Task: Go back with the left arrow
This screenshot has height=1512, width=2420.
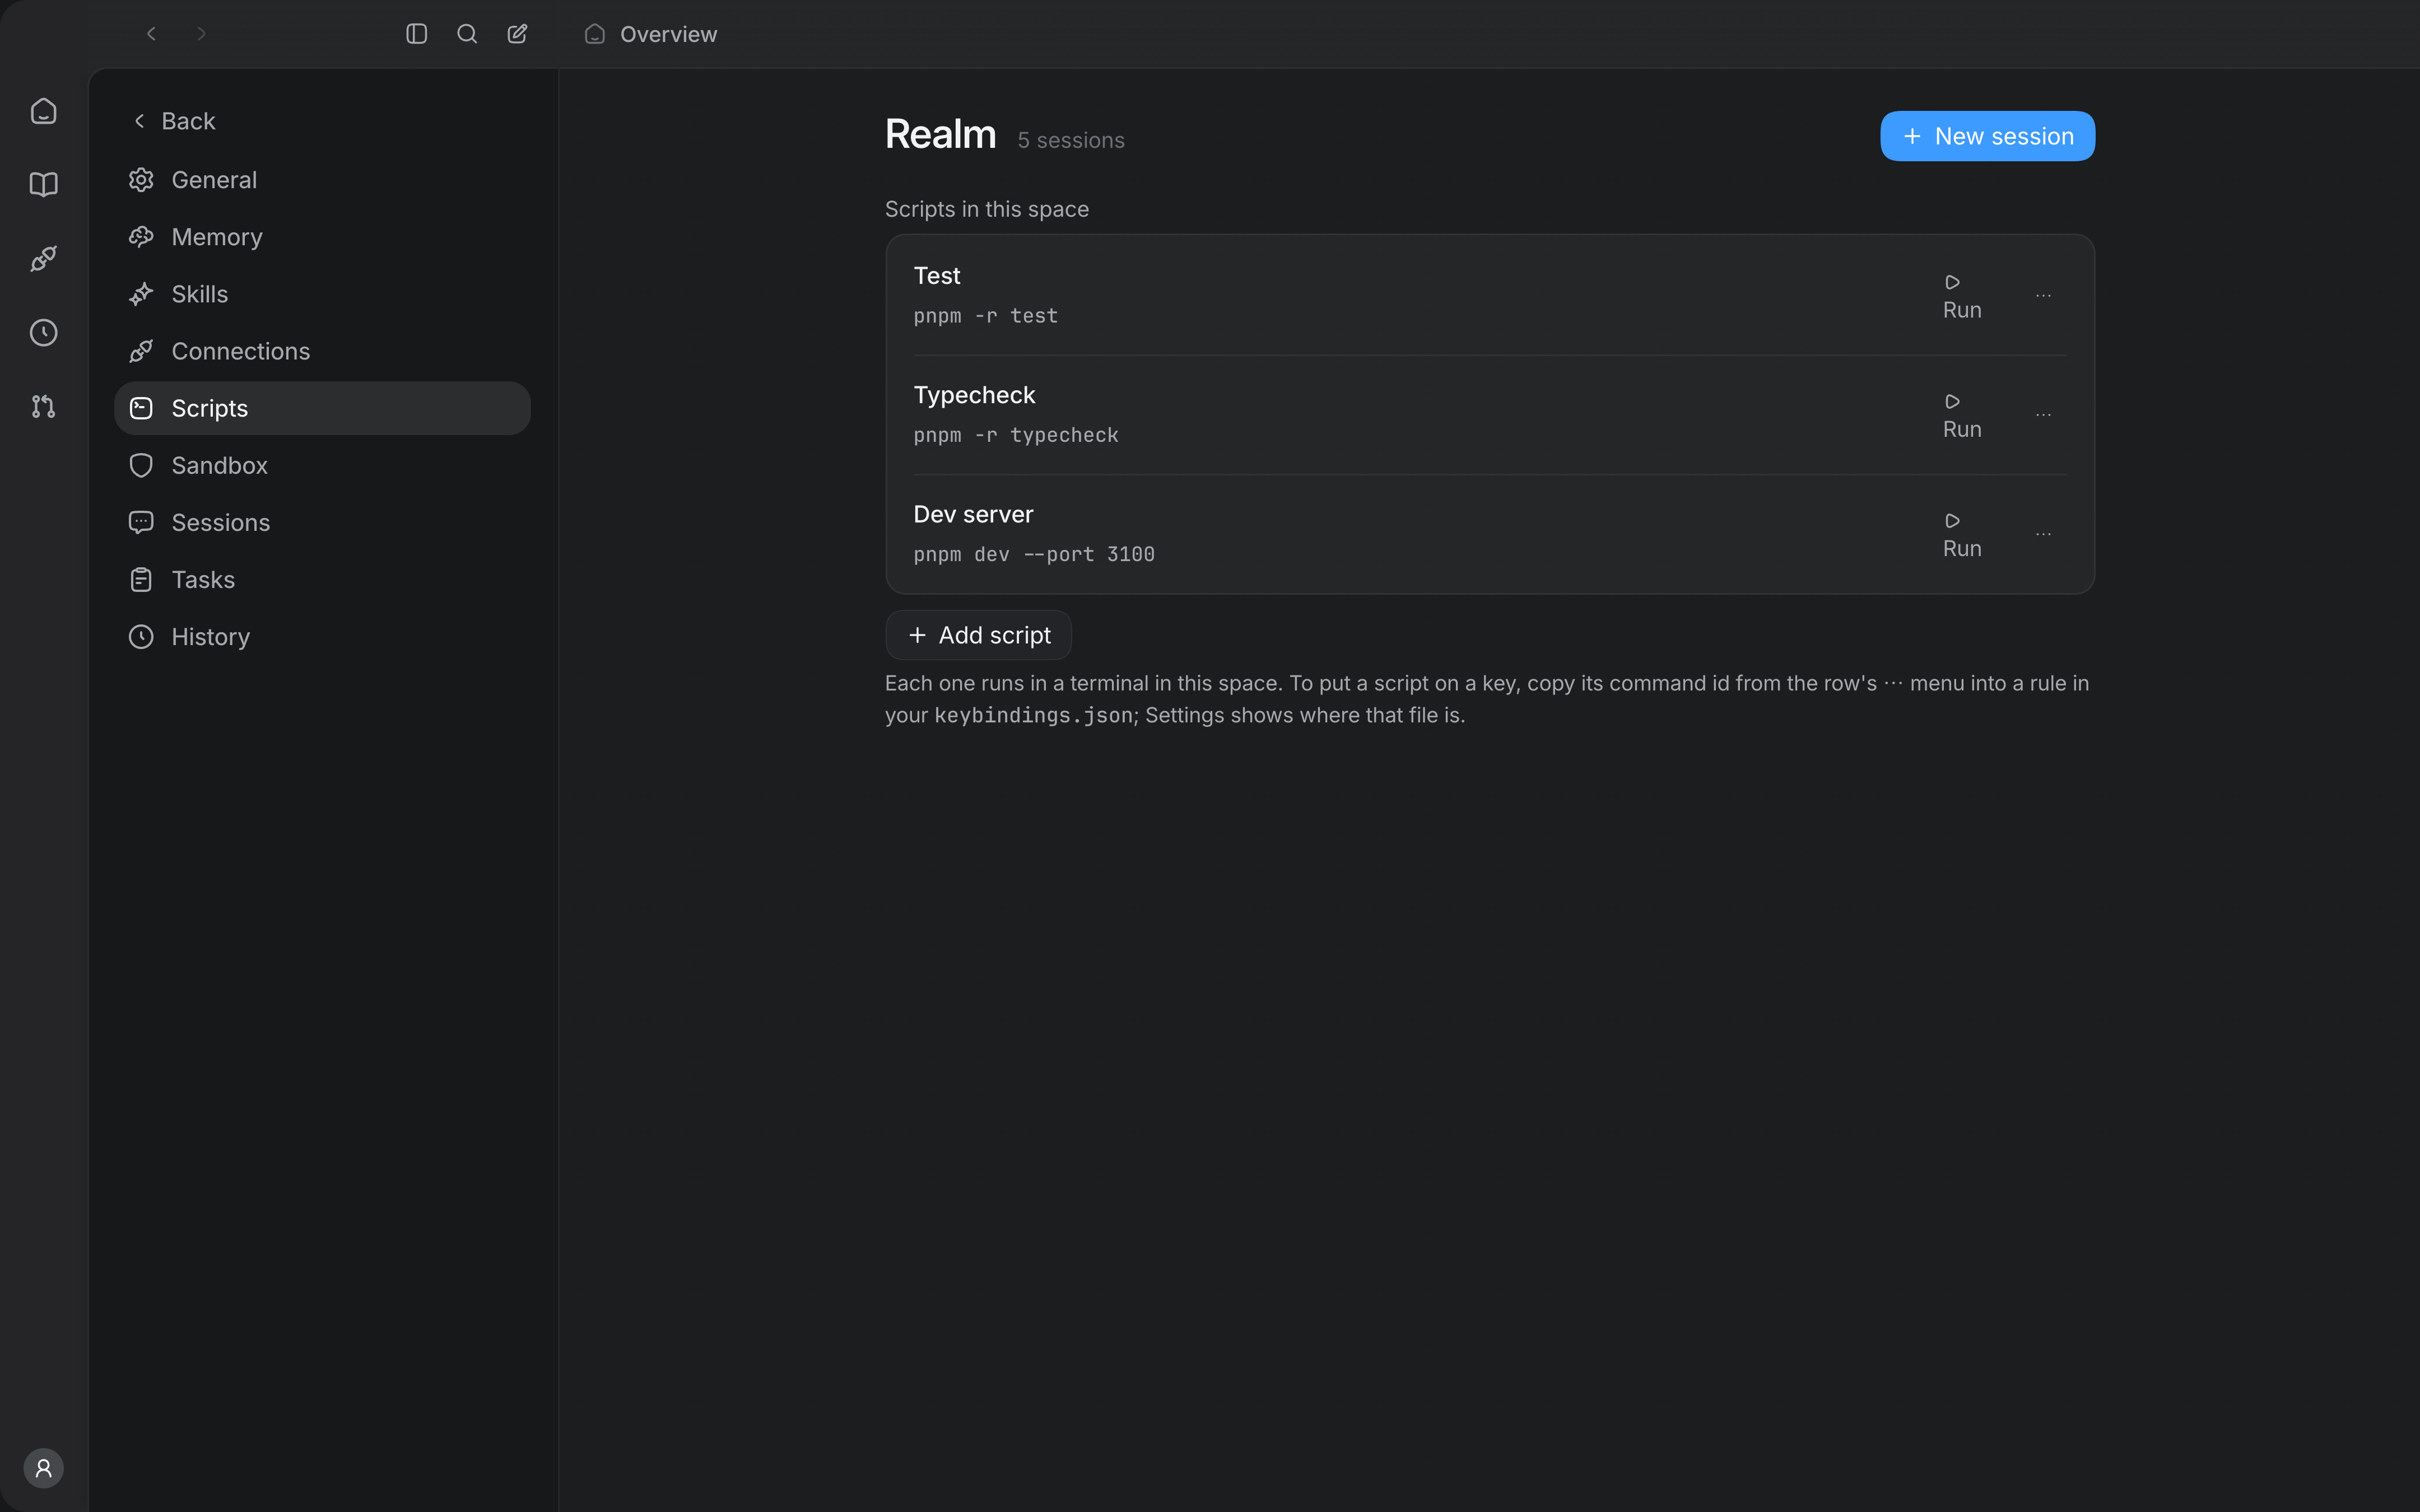Action: (151, 34)
